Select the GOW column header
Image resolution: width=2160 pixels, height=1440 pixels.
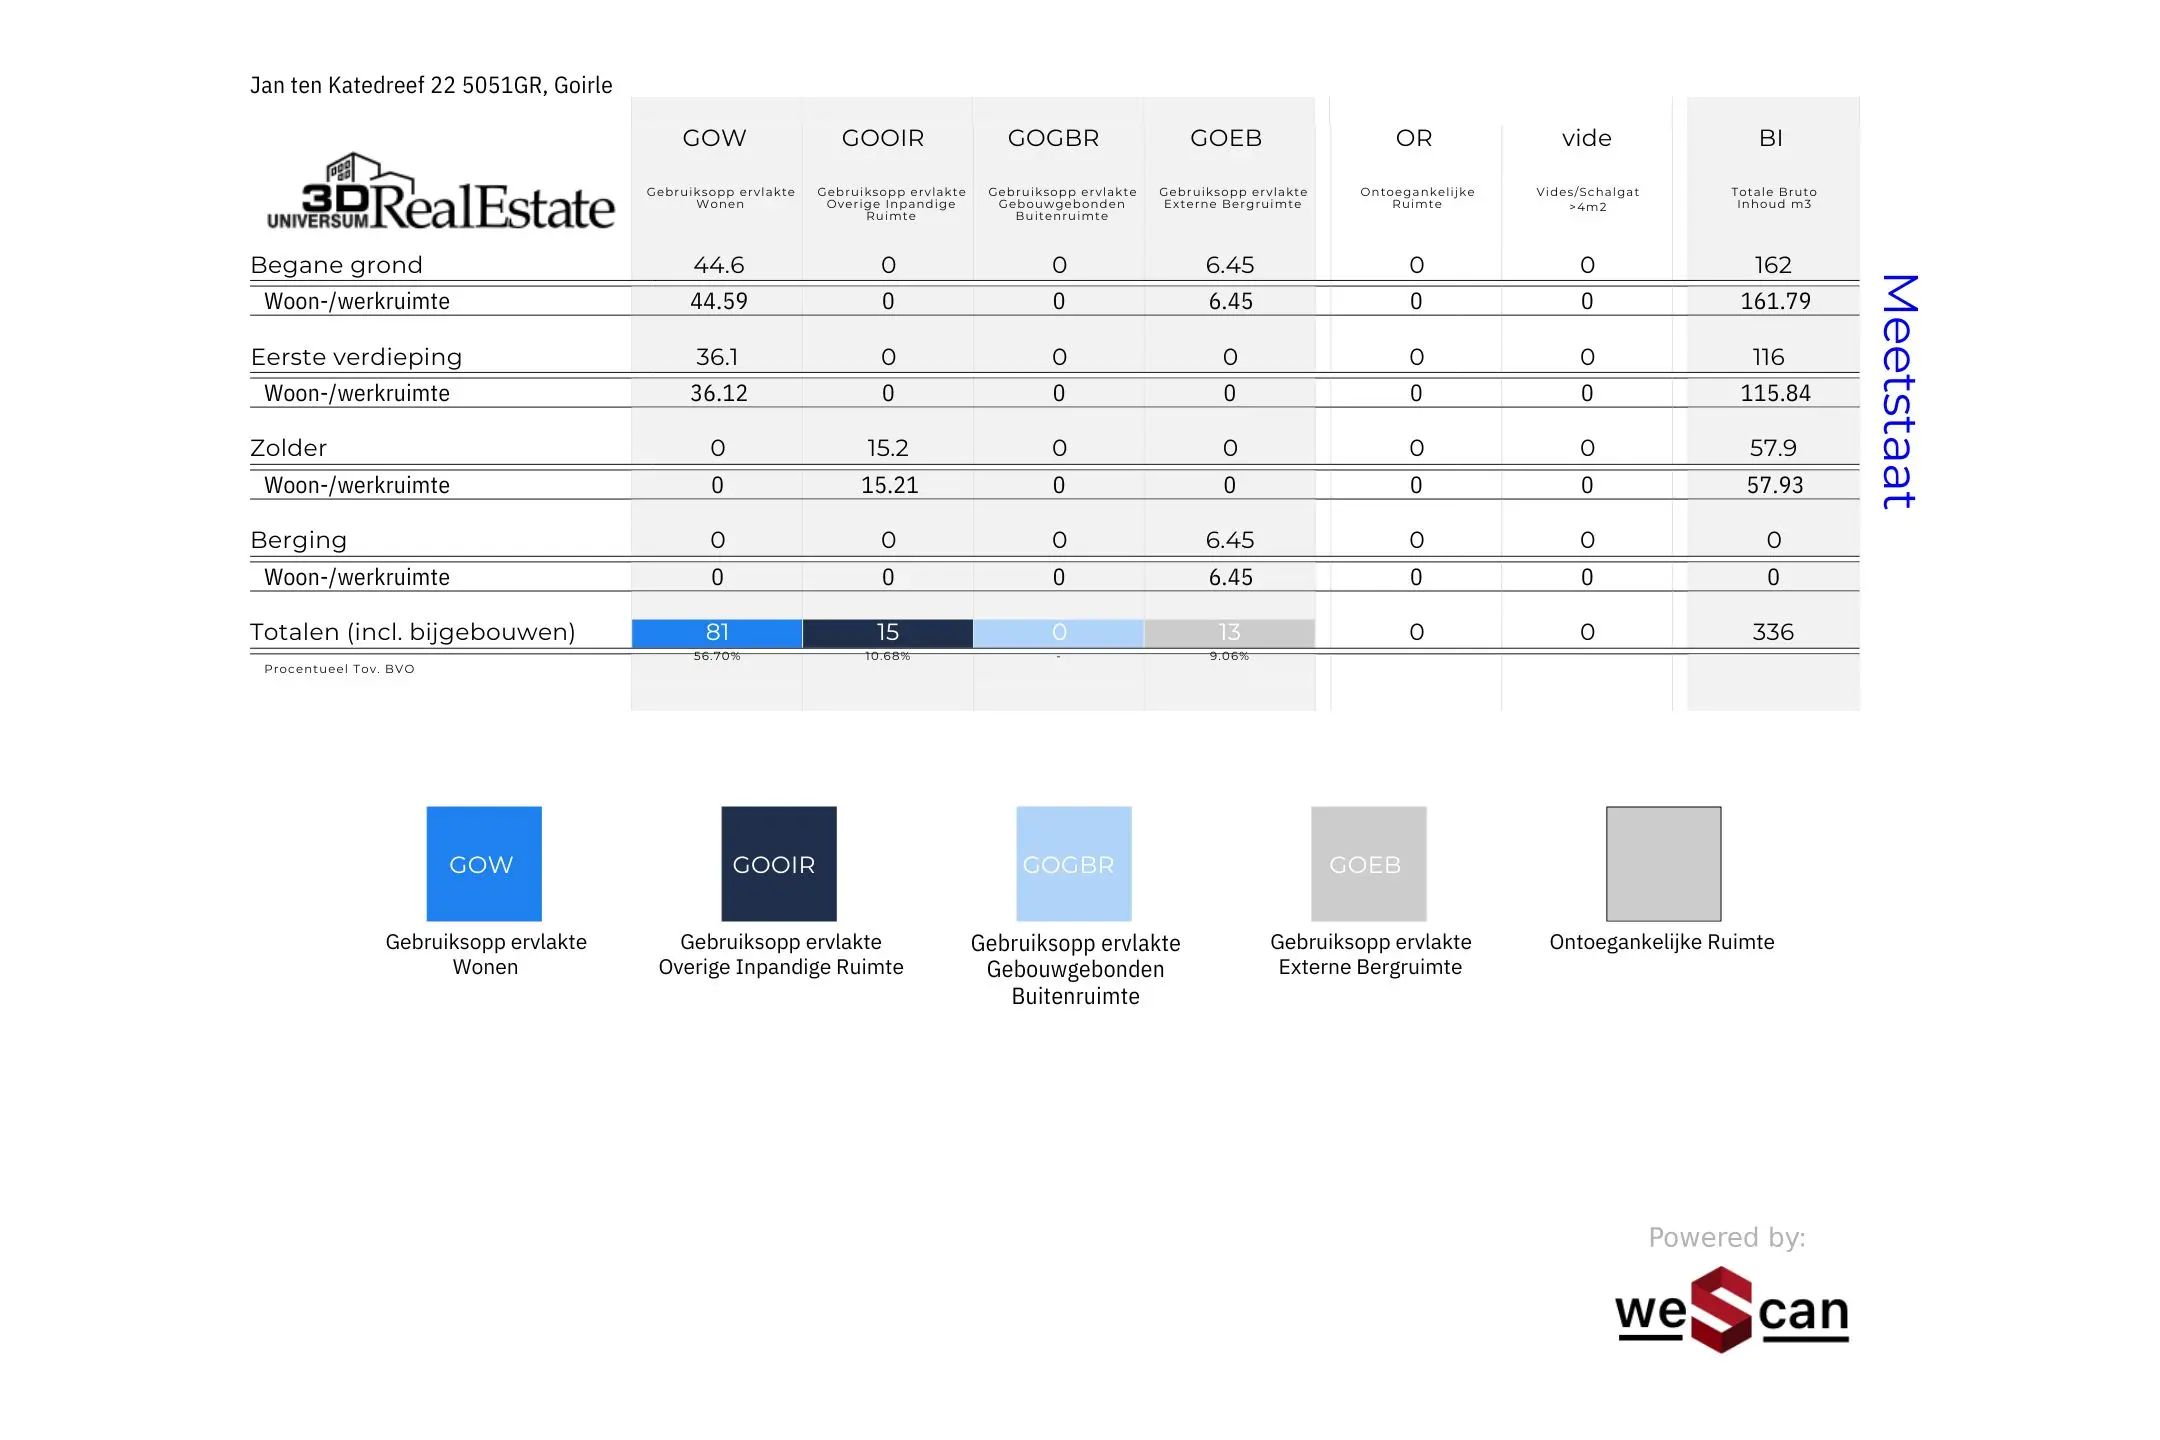click(x=714, y=138)
